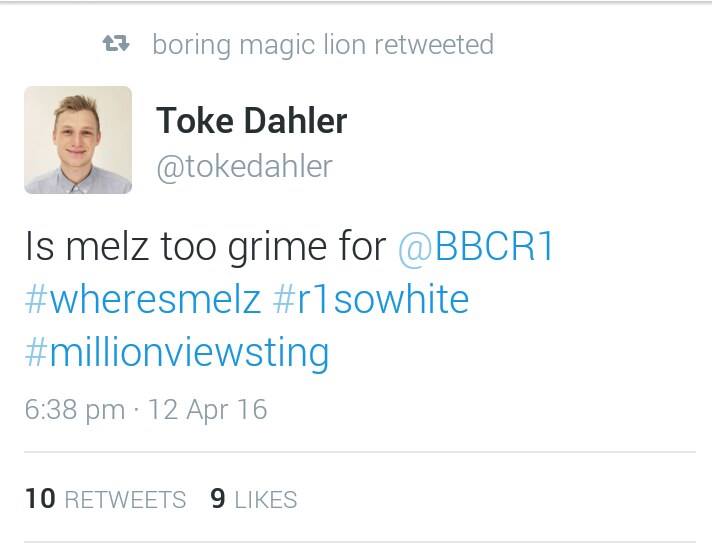Screen dimensions: 712x545
Task: Open the #wheresmelz hashtag
Action: pyautogui.click(x=143, y=299)
